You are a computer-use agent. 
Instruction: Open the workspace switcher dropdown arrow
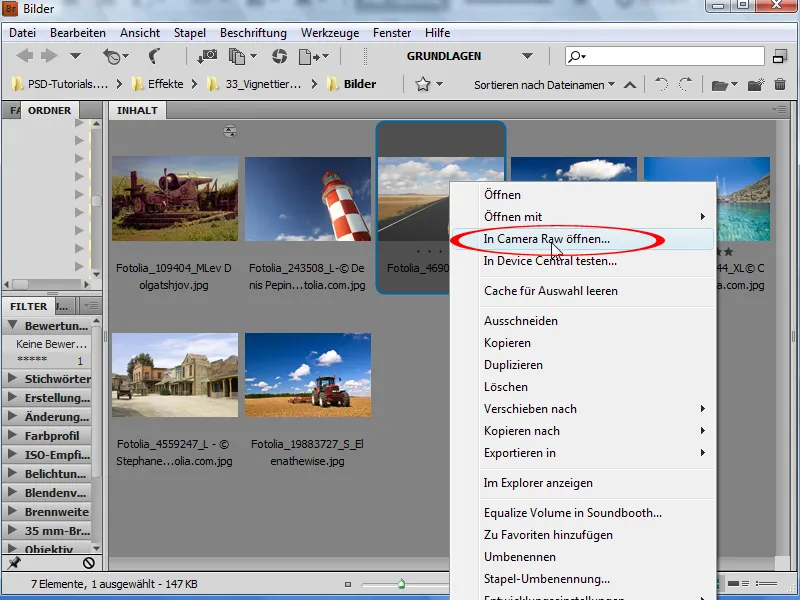coord(528,56)
